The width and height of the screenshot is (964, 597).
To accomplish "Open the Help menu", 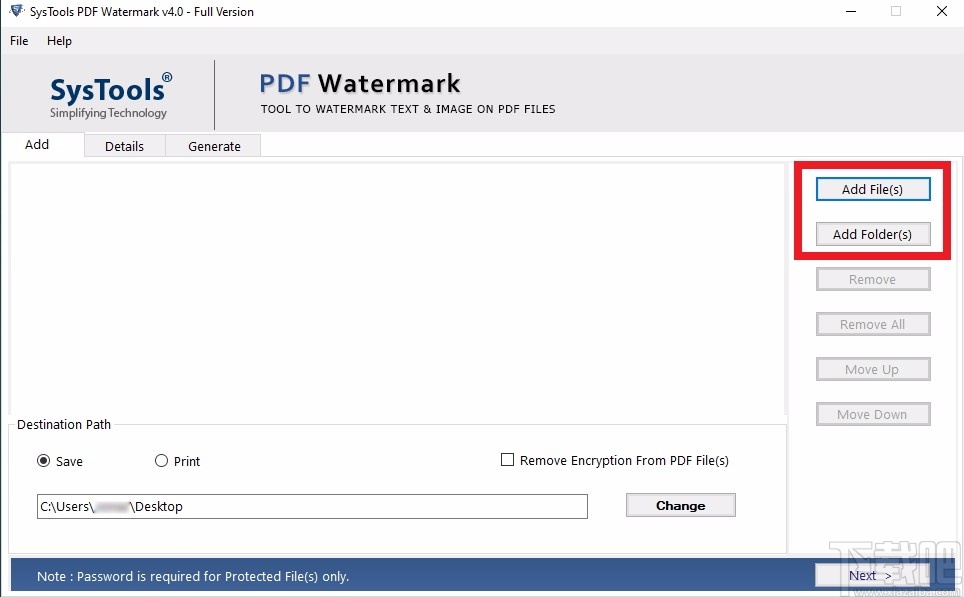I will (59, 41).
